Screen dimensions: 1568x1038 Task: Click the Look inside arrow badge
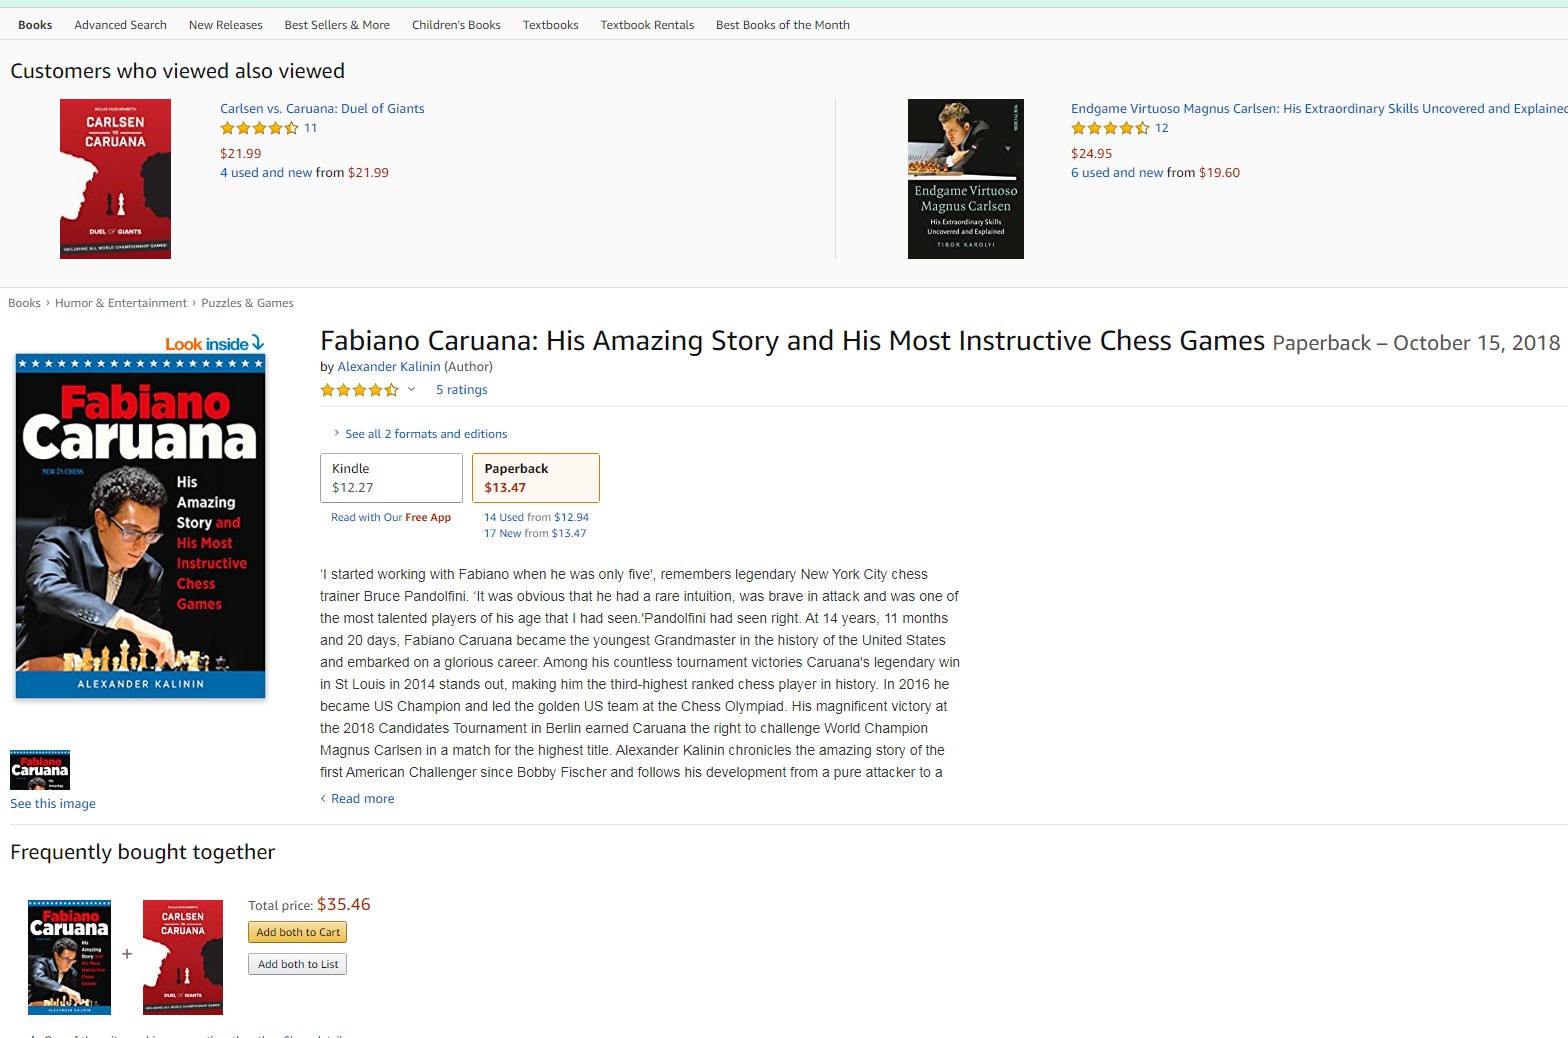point(215,344)
